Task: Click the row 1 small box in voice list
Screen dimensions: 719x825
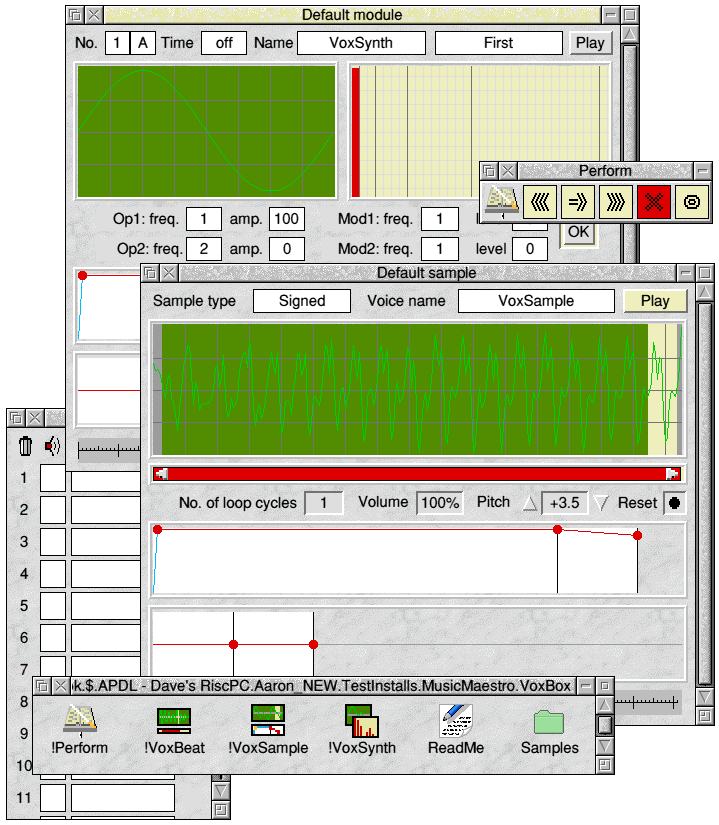Action: 53,478
